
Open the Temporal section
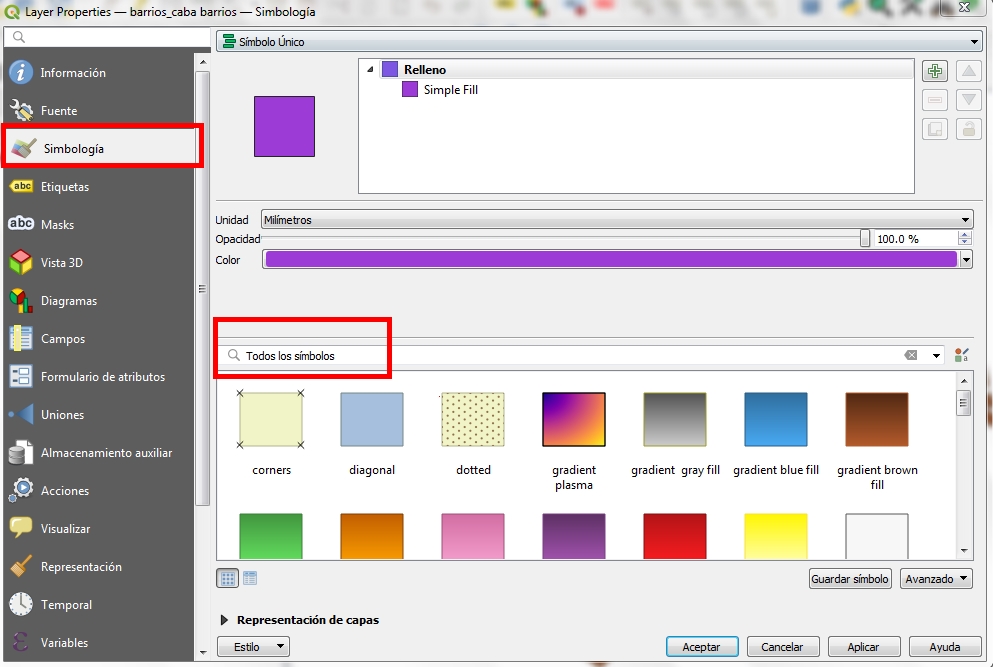click(98, 605)
